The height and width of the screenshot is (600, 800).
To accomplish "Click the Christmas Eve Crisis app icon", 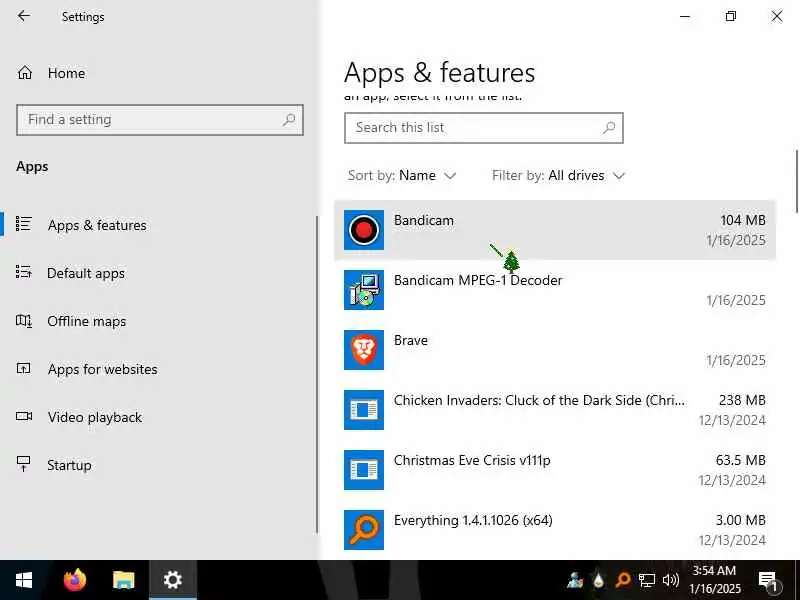I will tap(364, 470).
